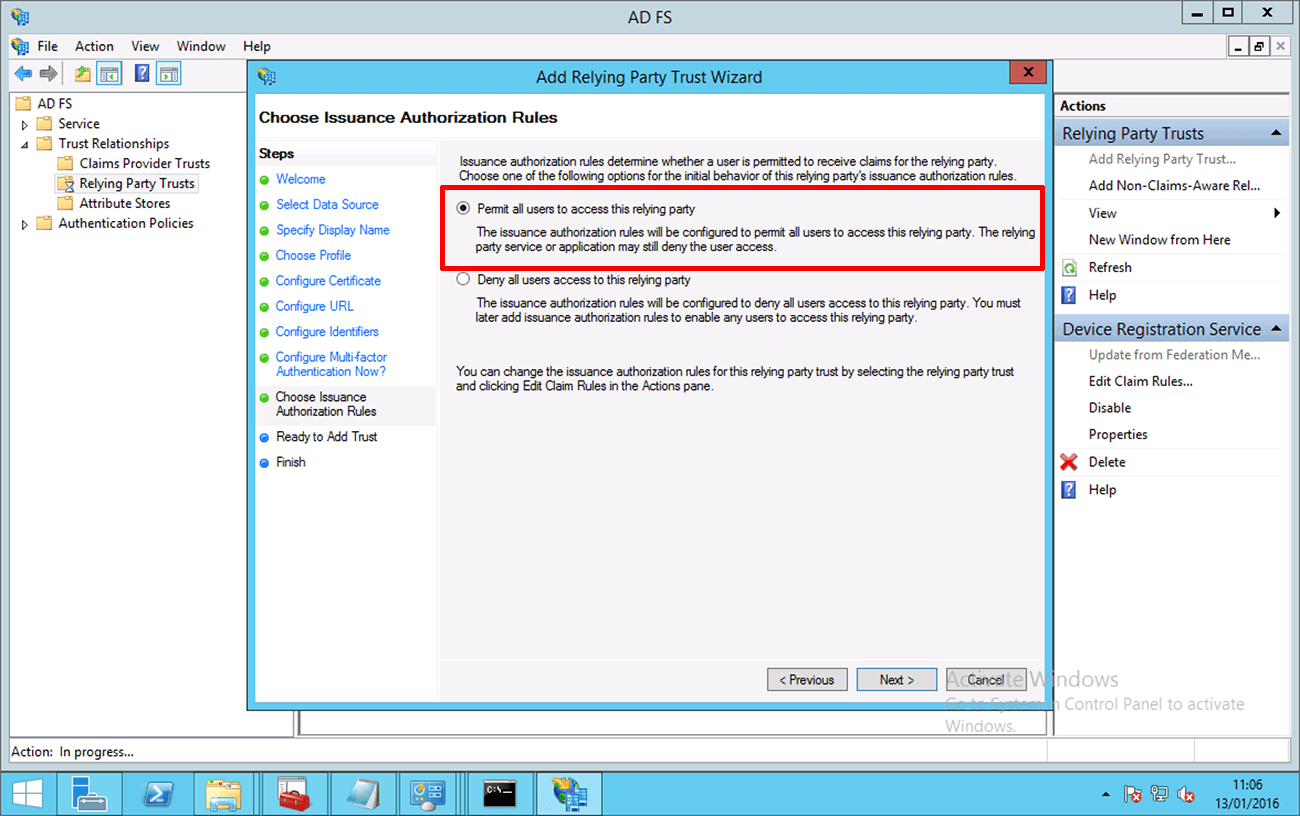The image size is (1300, 816).
Task: Click the grey Forward arrow in the toolbar
Action: coord(47,74)
